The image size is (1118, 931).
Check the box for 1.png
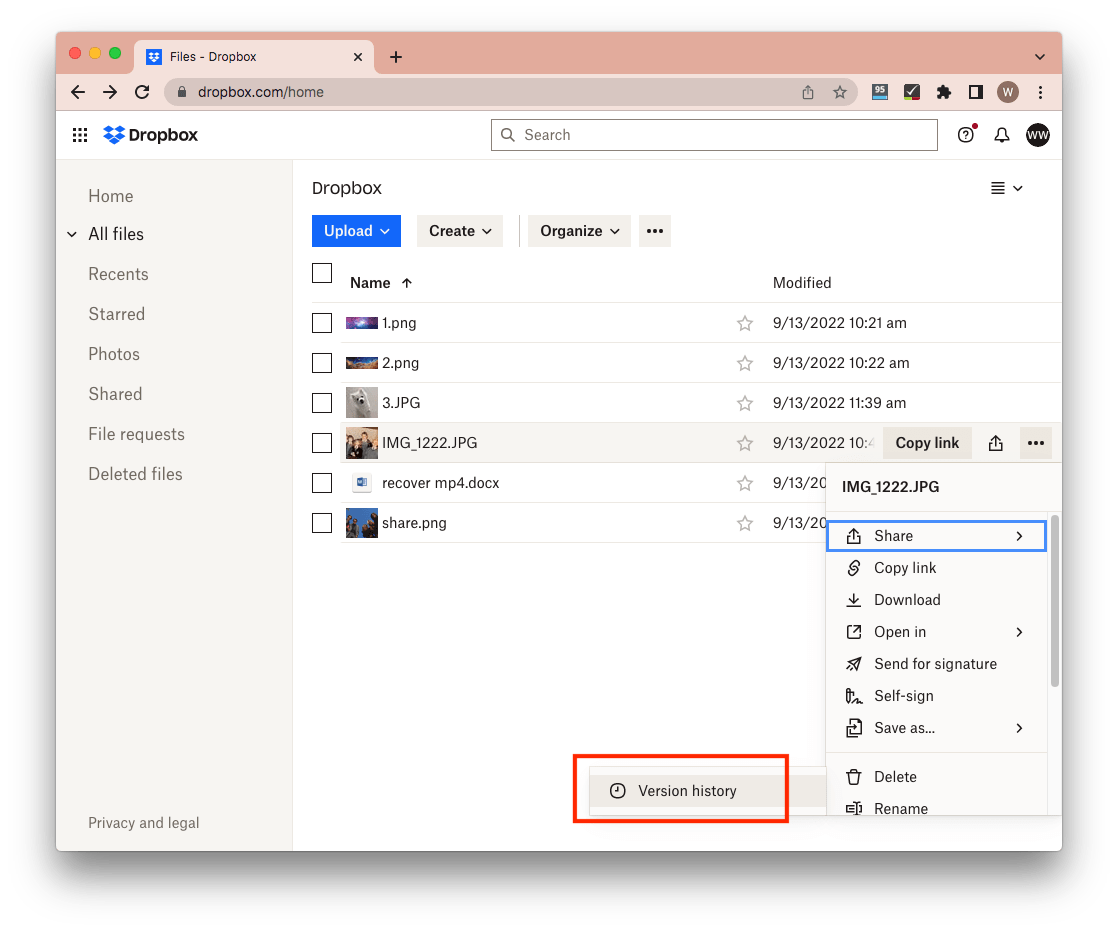(322, 323)
